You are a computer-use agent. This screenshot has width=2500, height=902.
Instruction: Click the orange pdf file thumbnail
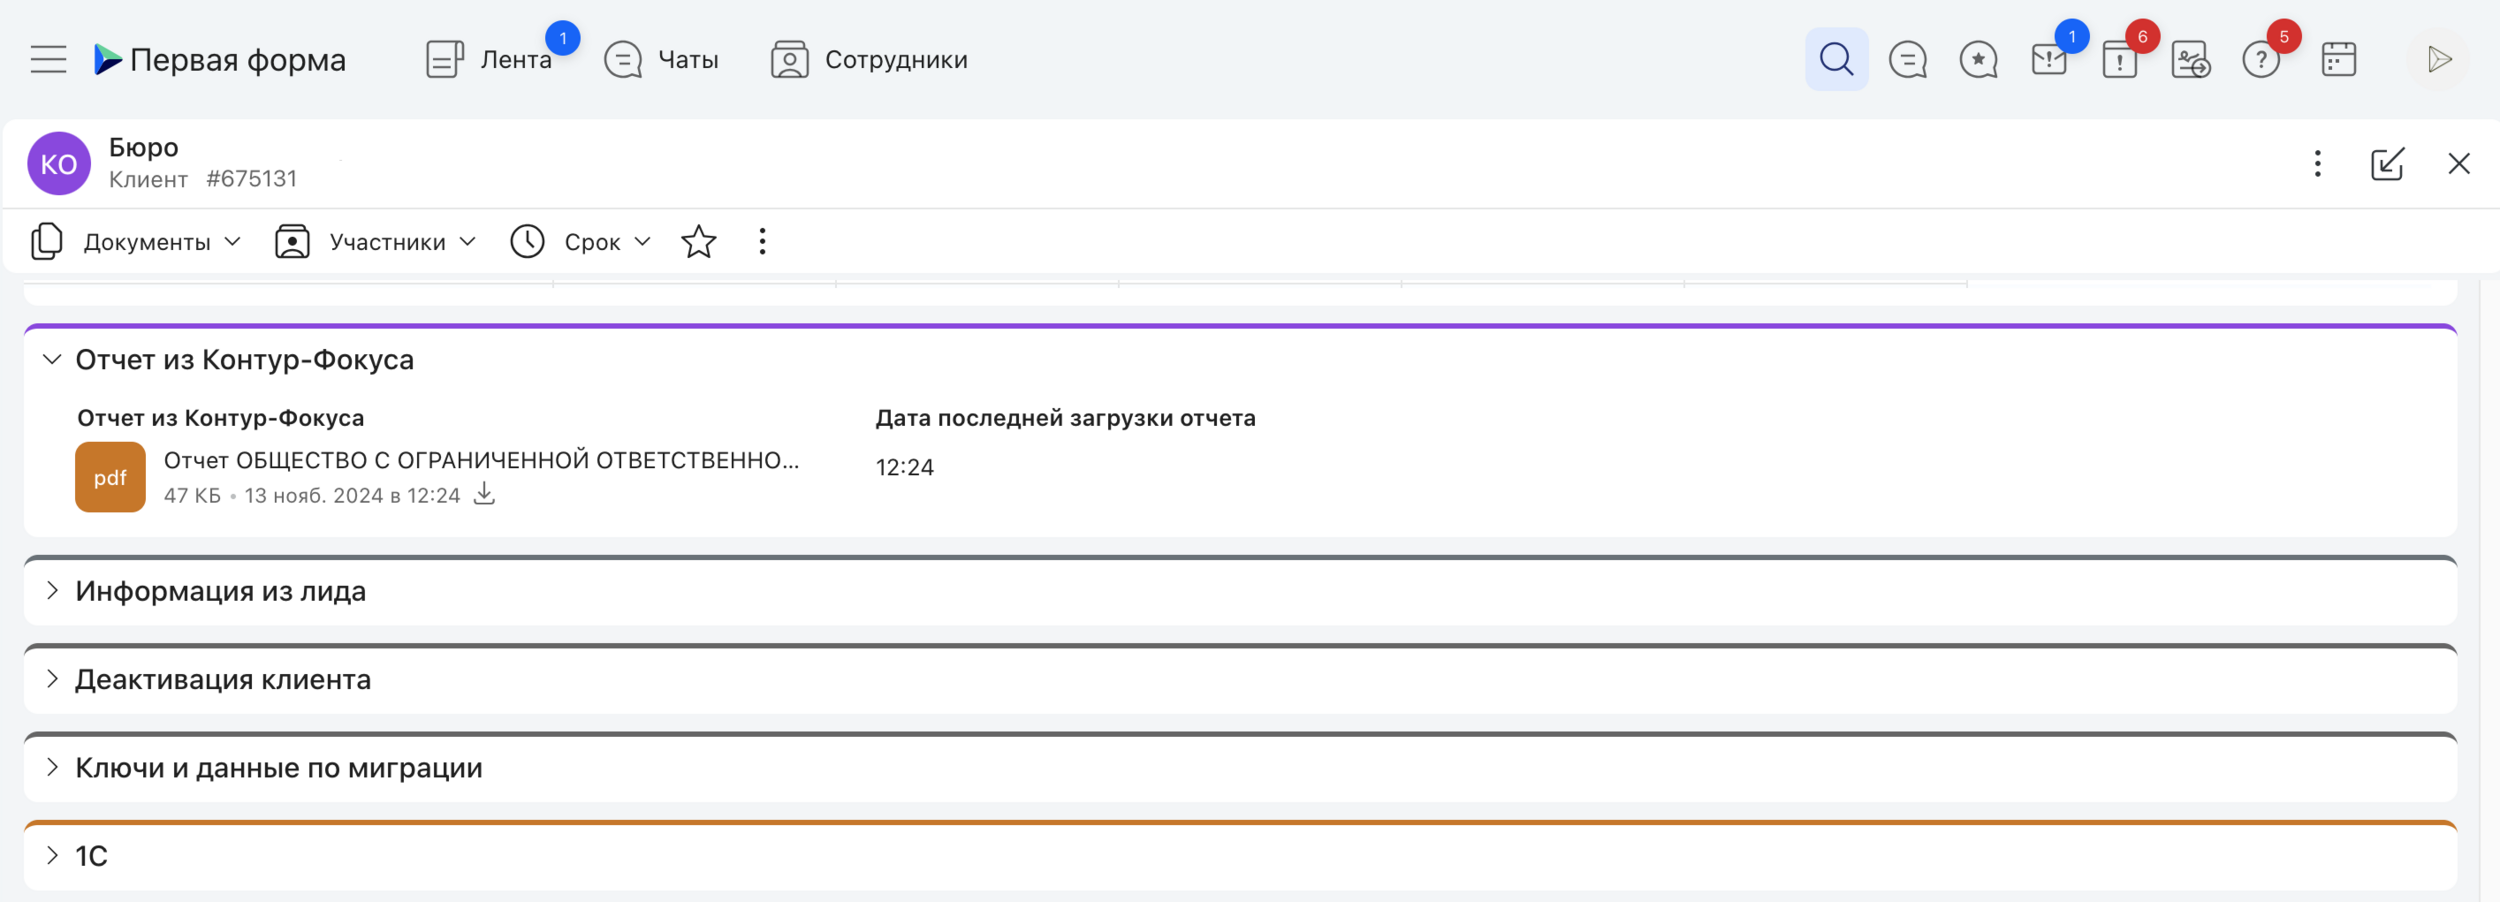[x=110, y=477]
